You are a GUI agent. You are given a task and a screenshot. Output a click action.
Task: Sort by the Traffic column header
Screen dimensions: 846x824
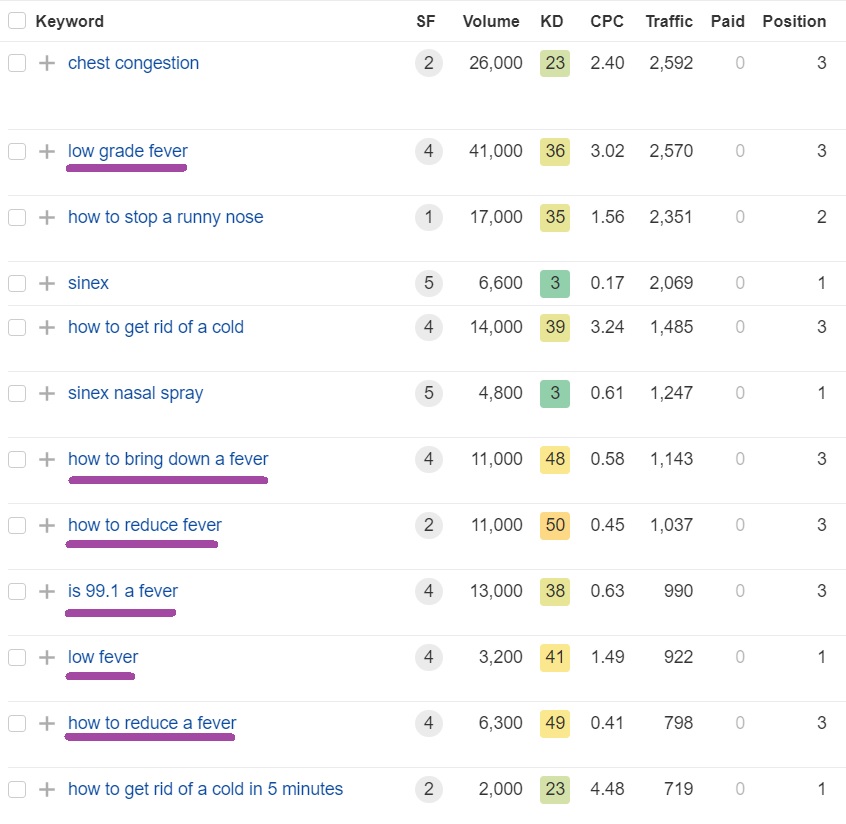[x=669, y=21]
